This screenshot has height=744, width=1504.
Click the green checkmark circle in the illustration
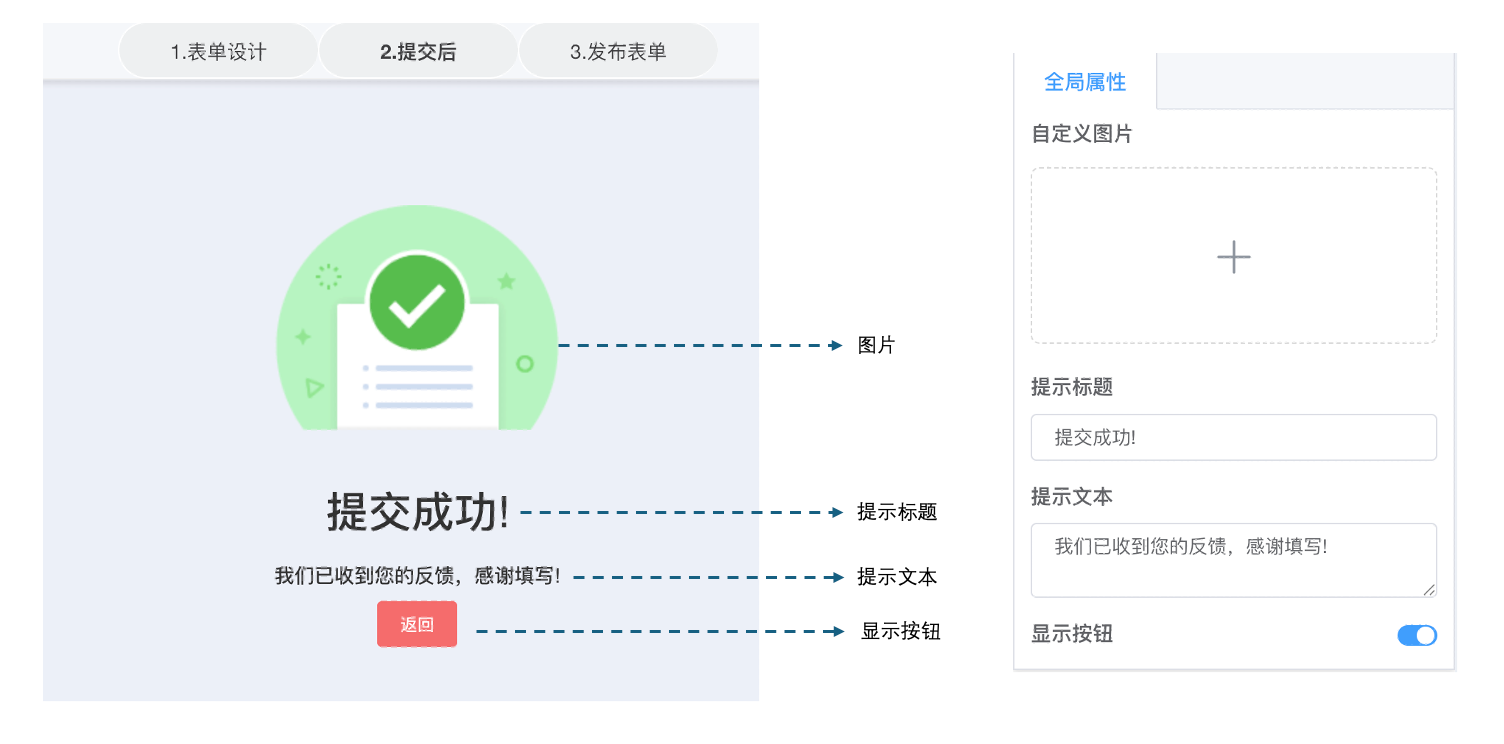tap(416, 302)
